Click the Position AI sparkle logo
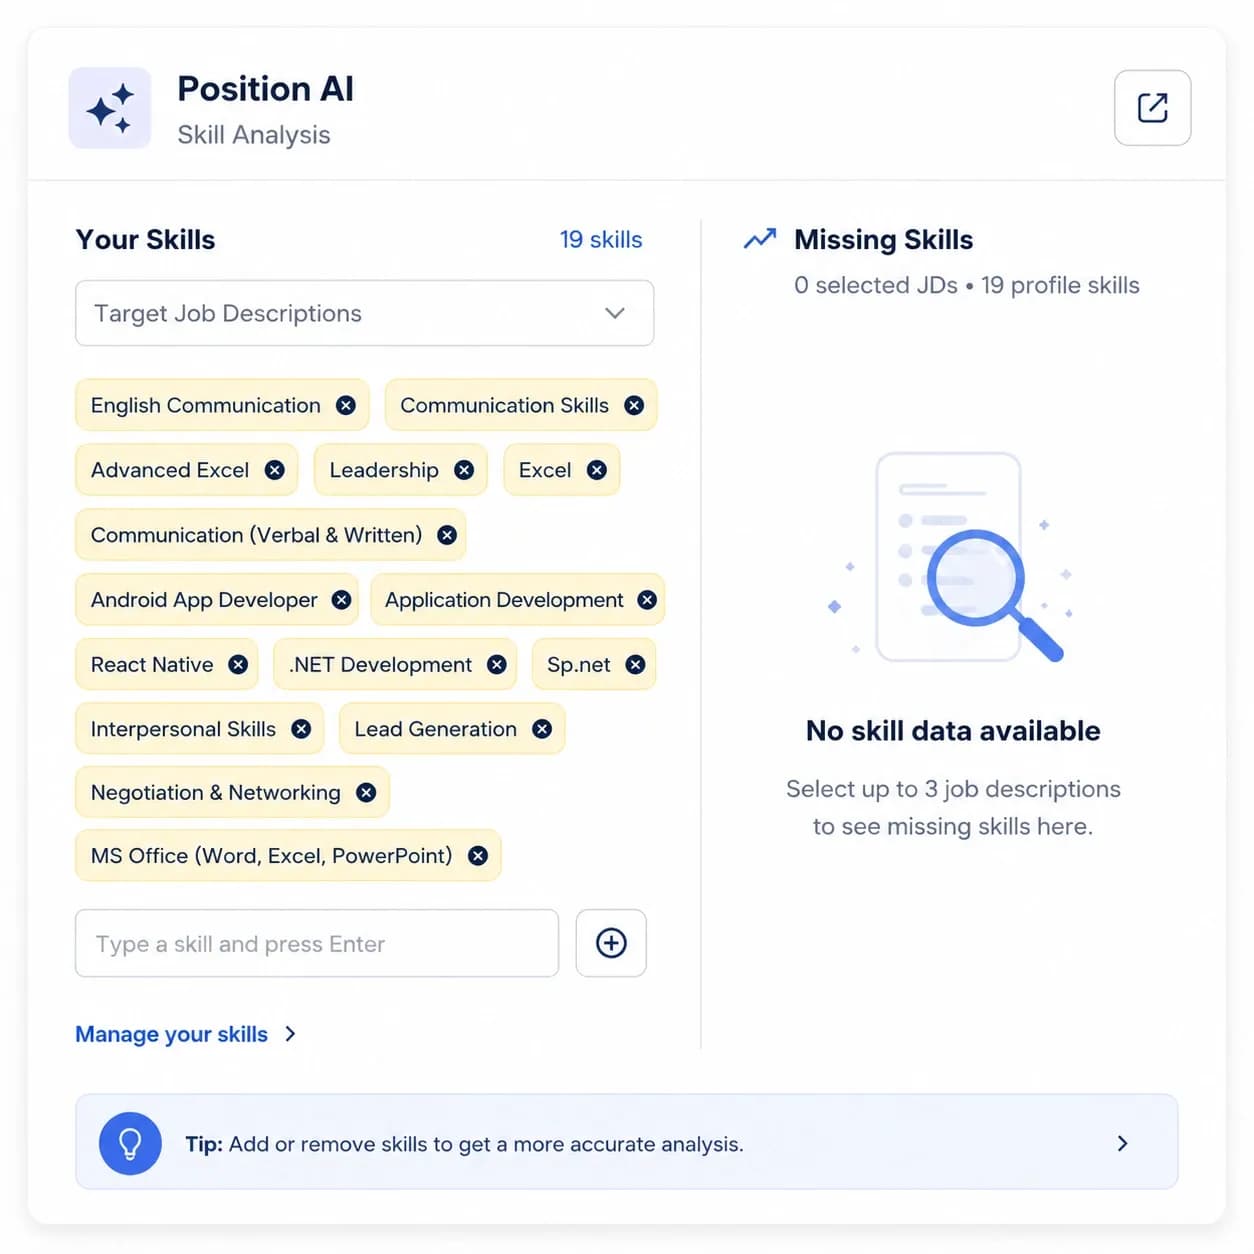 (x=110, y=108)
